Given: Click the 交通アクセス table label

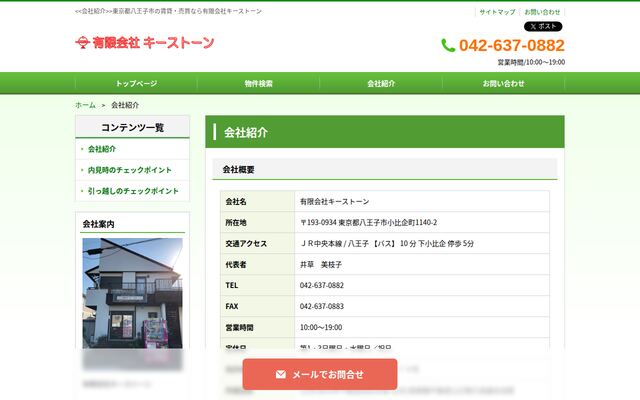Looking at the screenshot, I should coord(246,243).
